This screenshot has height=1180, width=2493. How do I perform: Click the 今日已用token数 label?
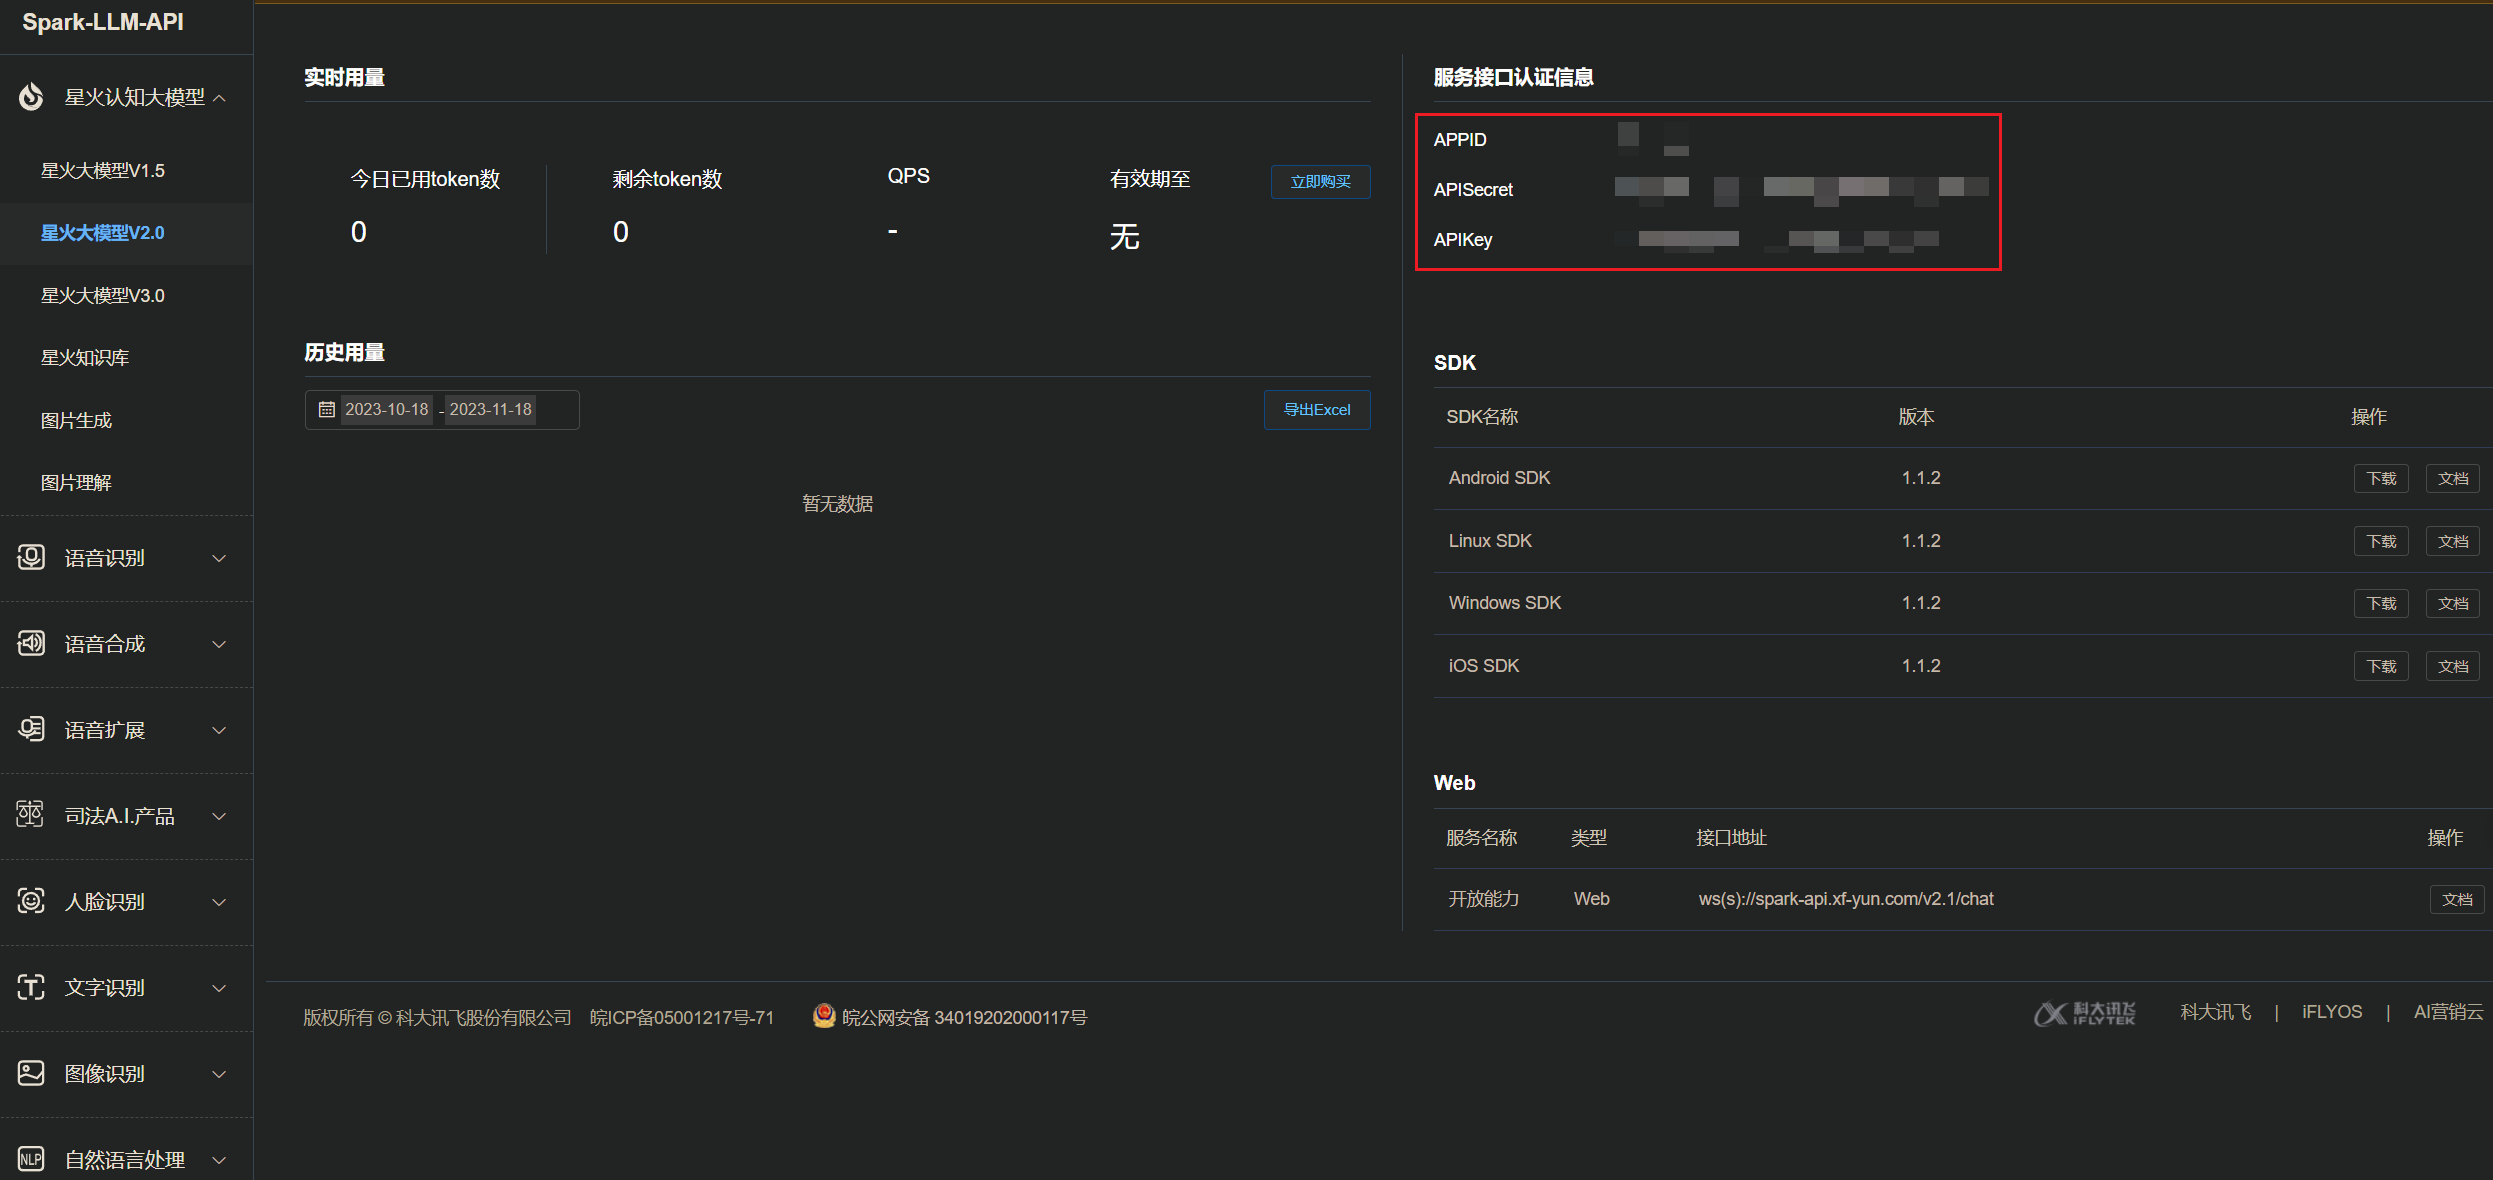pos(424,179)
